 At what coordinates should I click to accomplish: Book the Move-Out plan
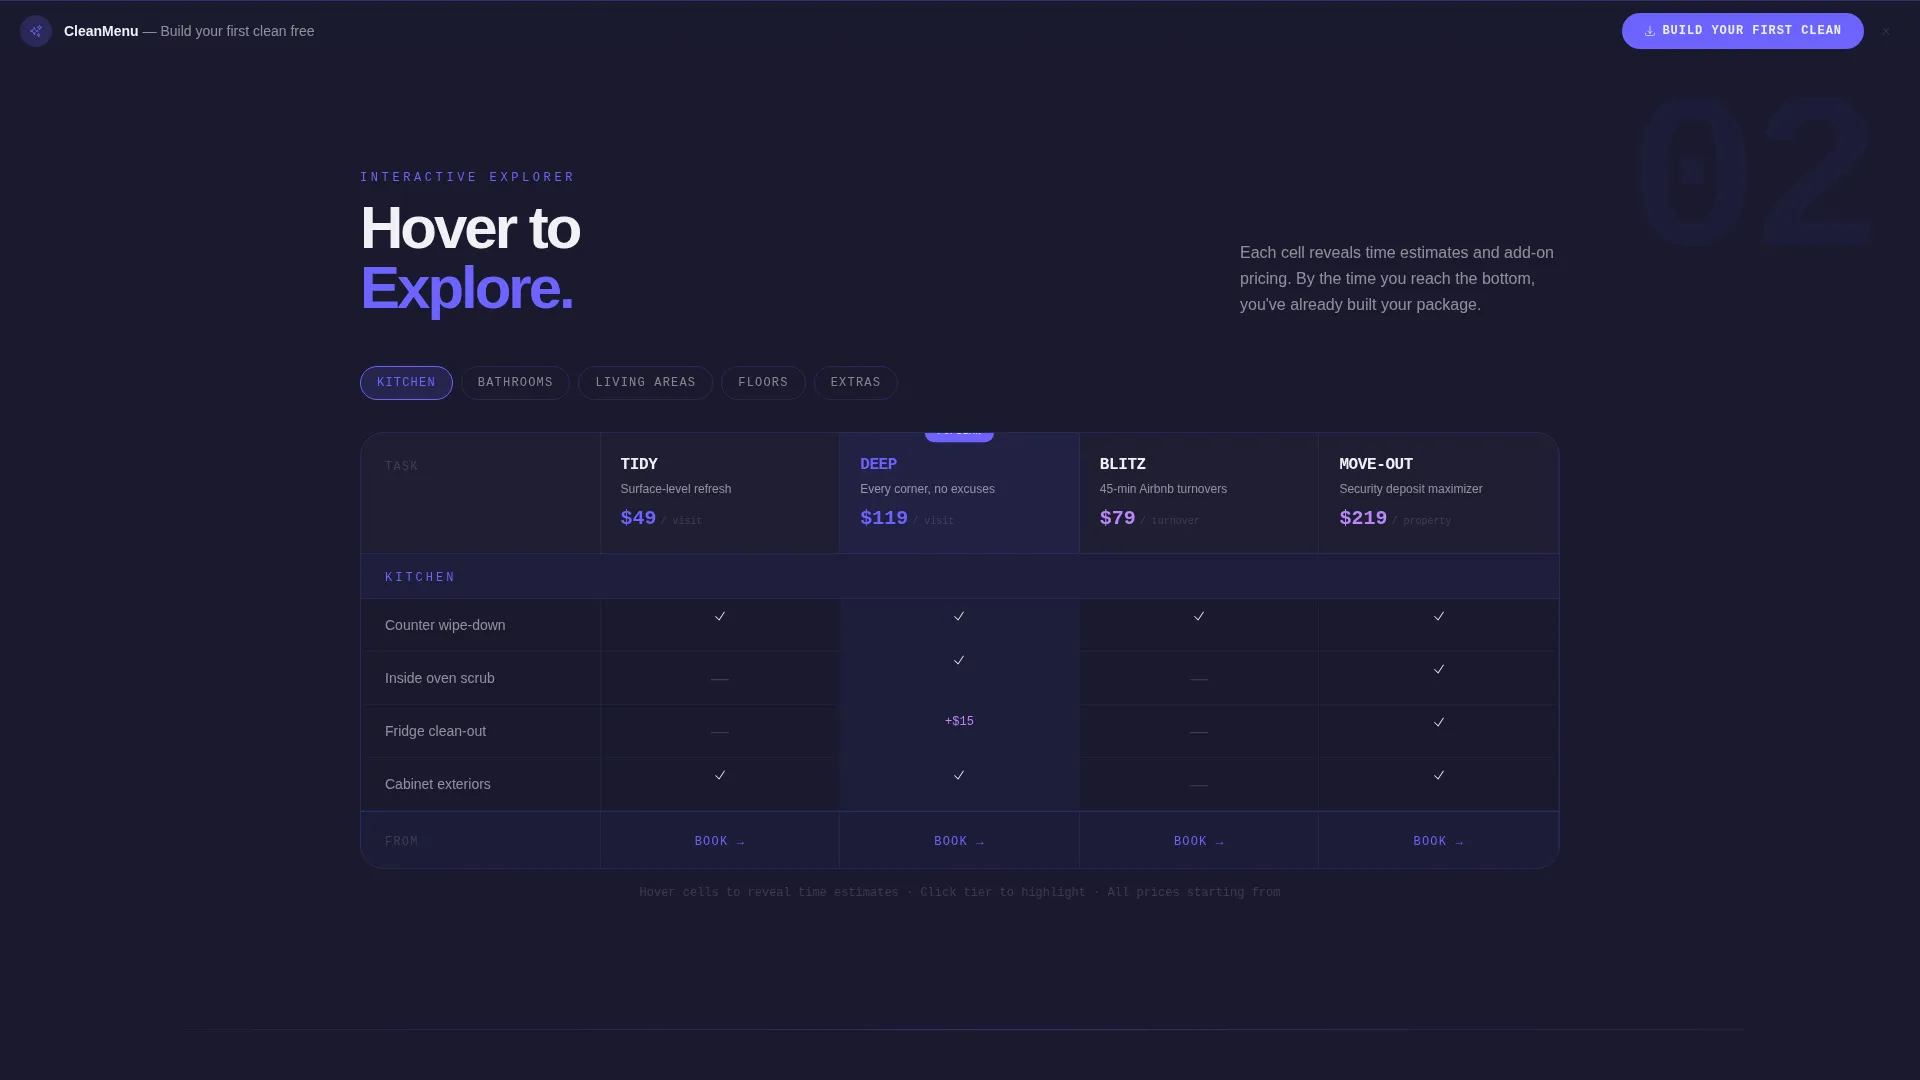[1438, 842]
